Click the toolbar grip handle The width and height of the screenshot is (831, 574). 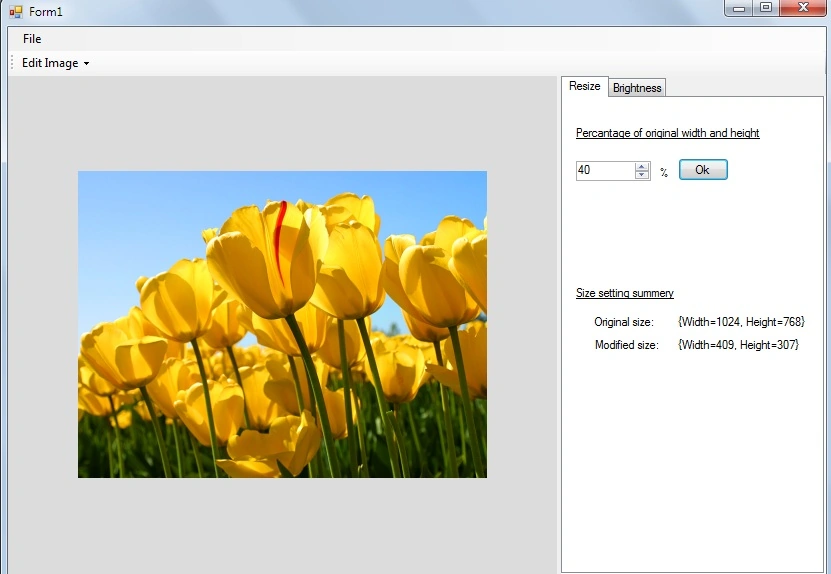click(x=12, y=63)
